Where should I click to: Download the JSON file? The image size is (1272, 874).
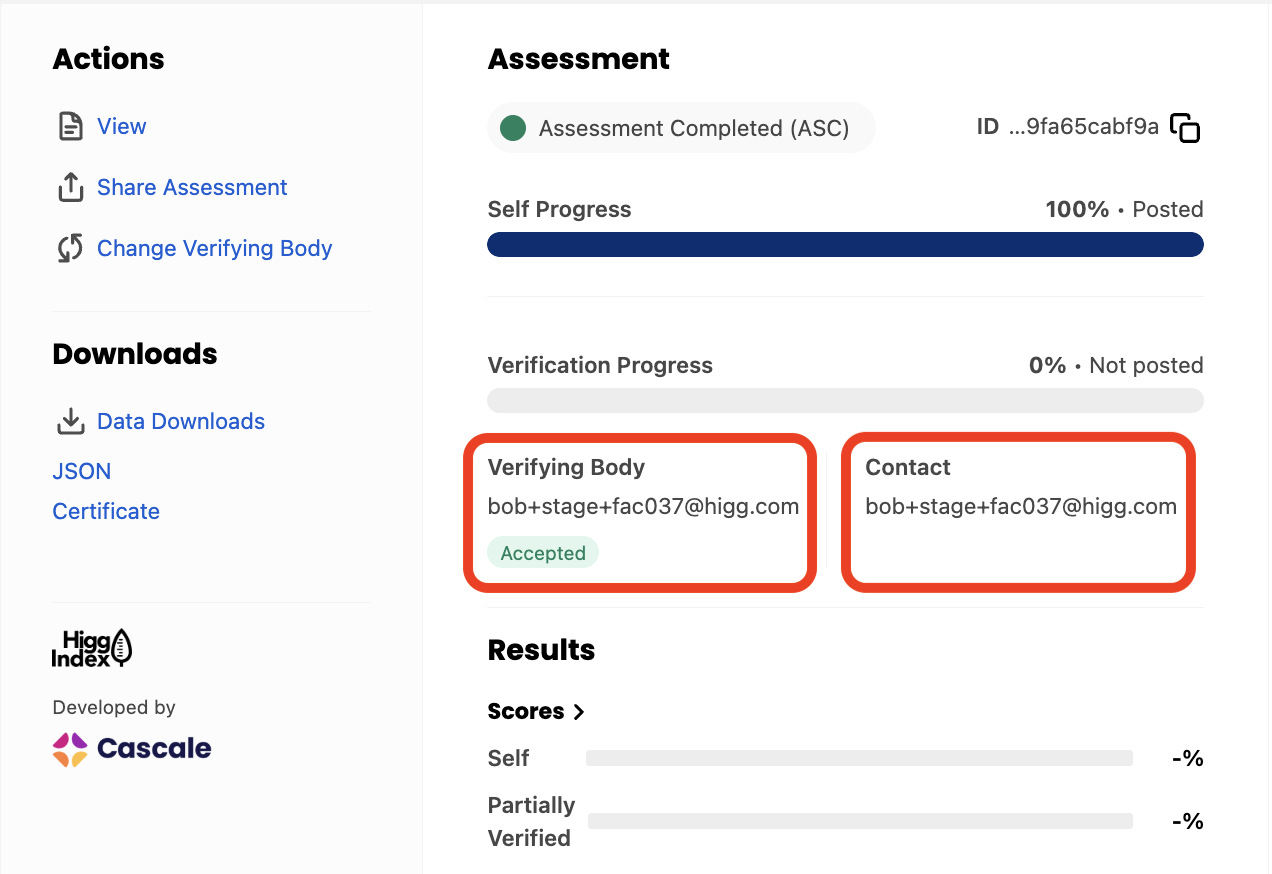pyautogui.click(x=82, y=472)
